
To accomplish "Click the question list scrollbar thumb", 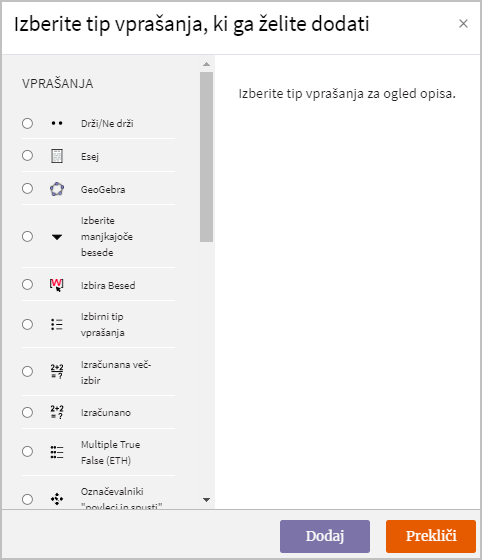I will 206,157.
